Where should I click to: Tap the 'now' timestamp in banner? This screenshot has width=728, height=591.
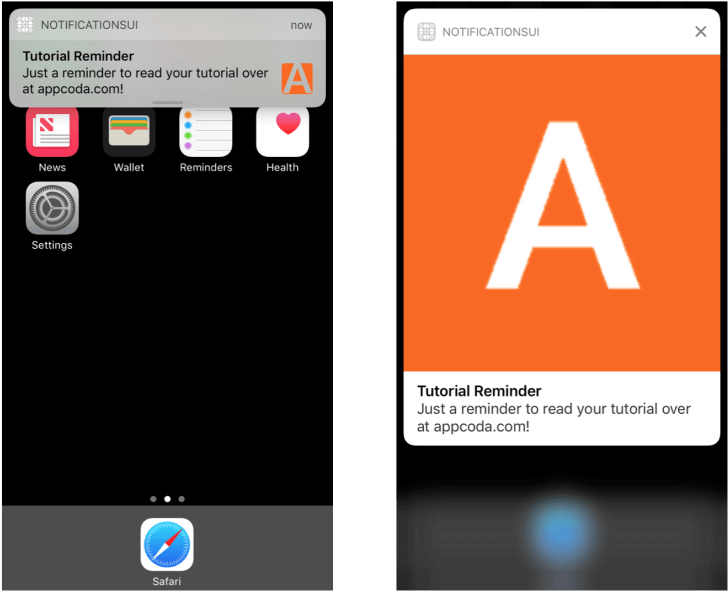click(301, 26)
